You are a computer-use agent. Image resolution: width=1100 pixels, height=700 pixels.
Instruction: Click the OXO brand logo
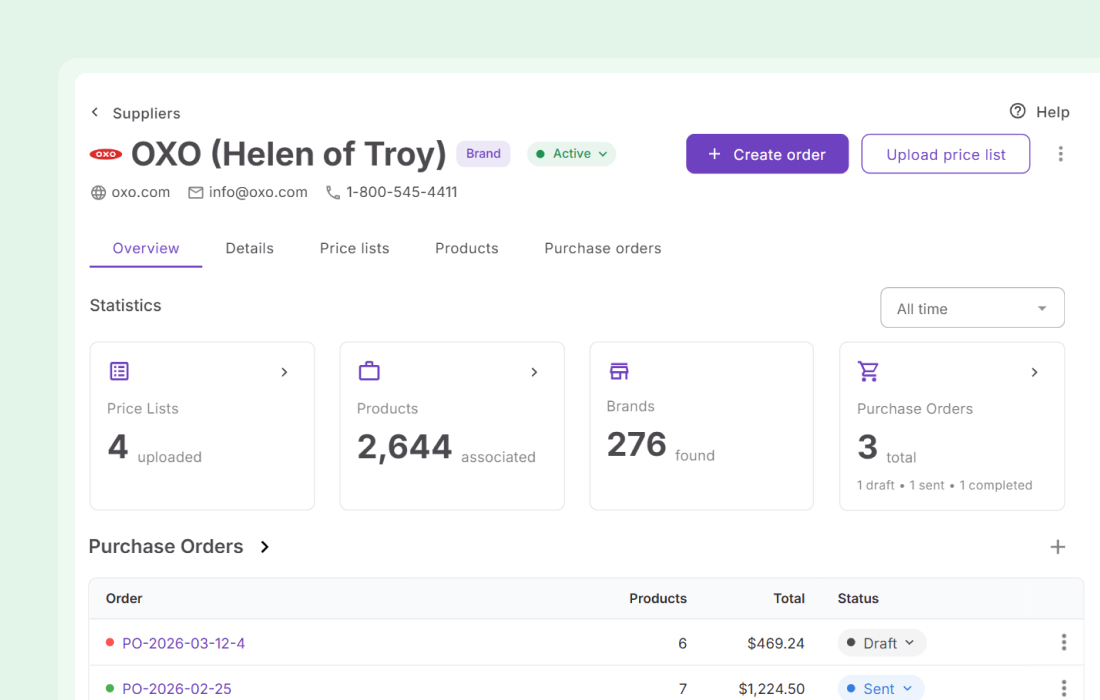point(105,153)
